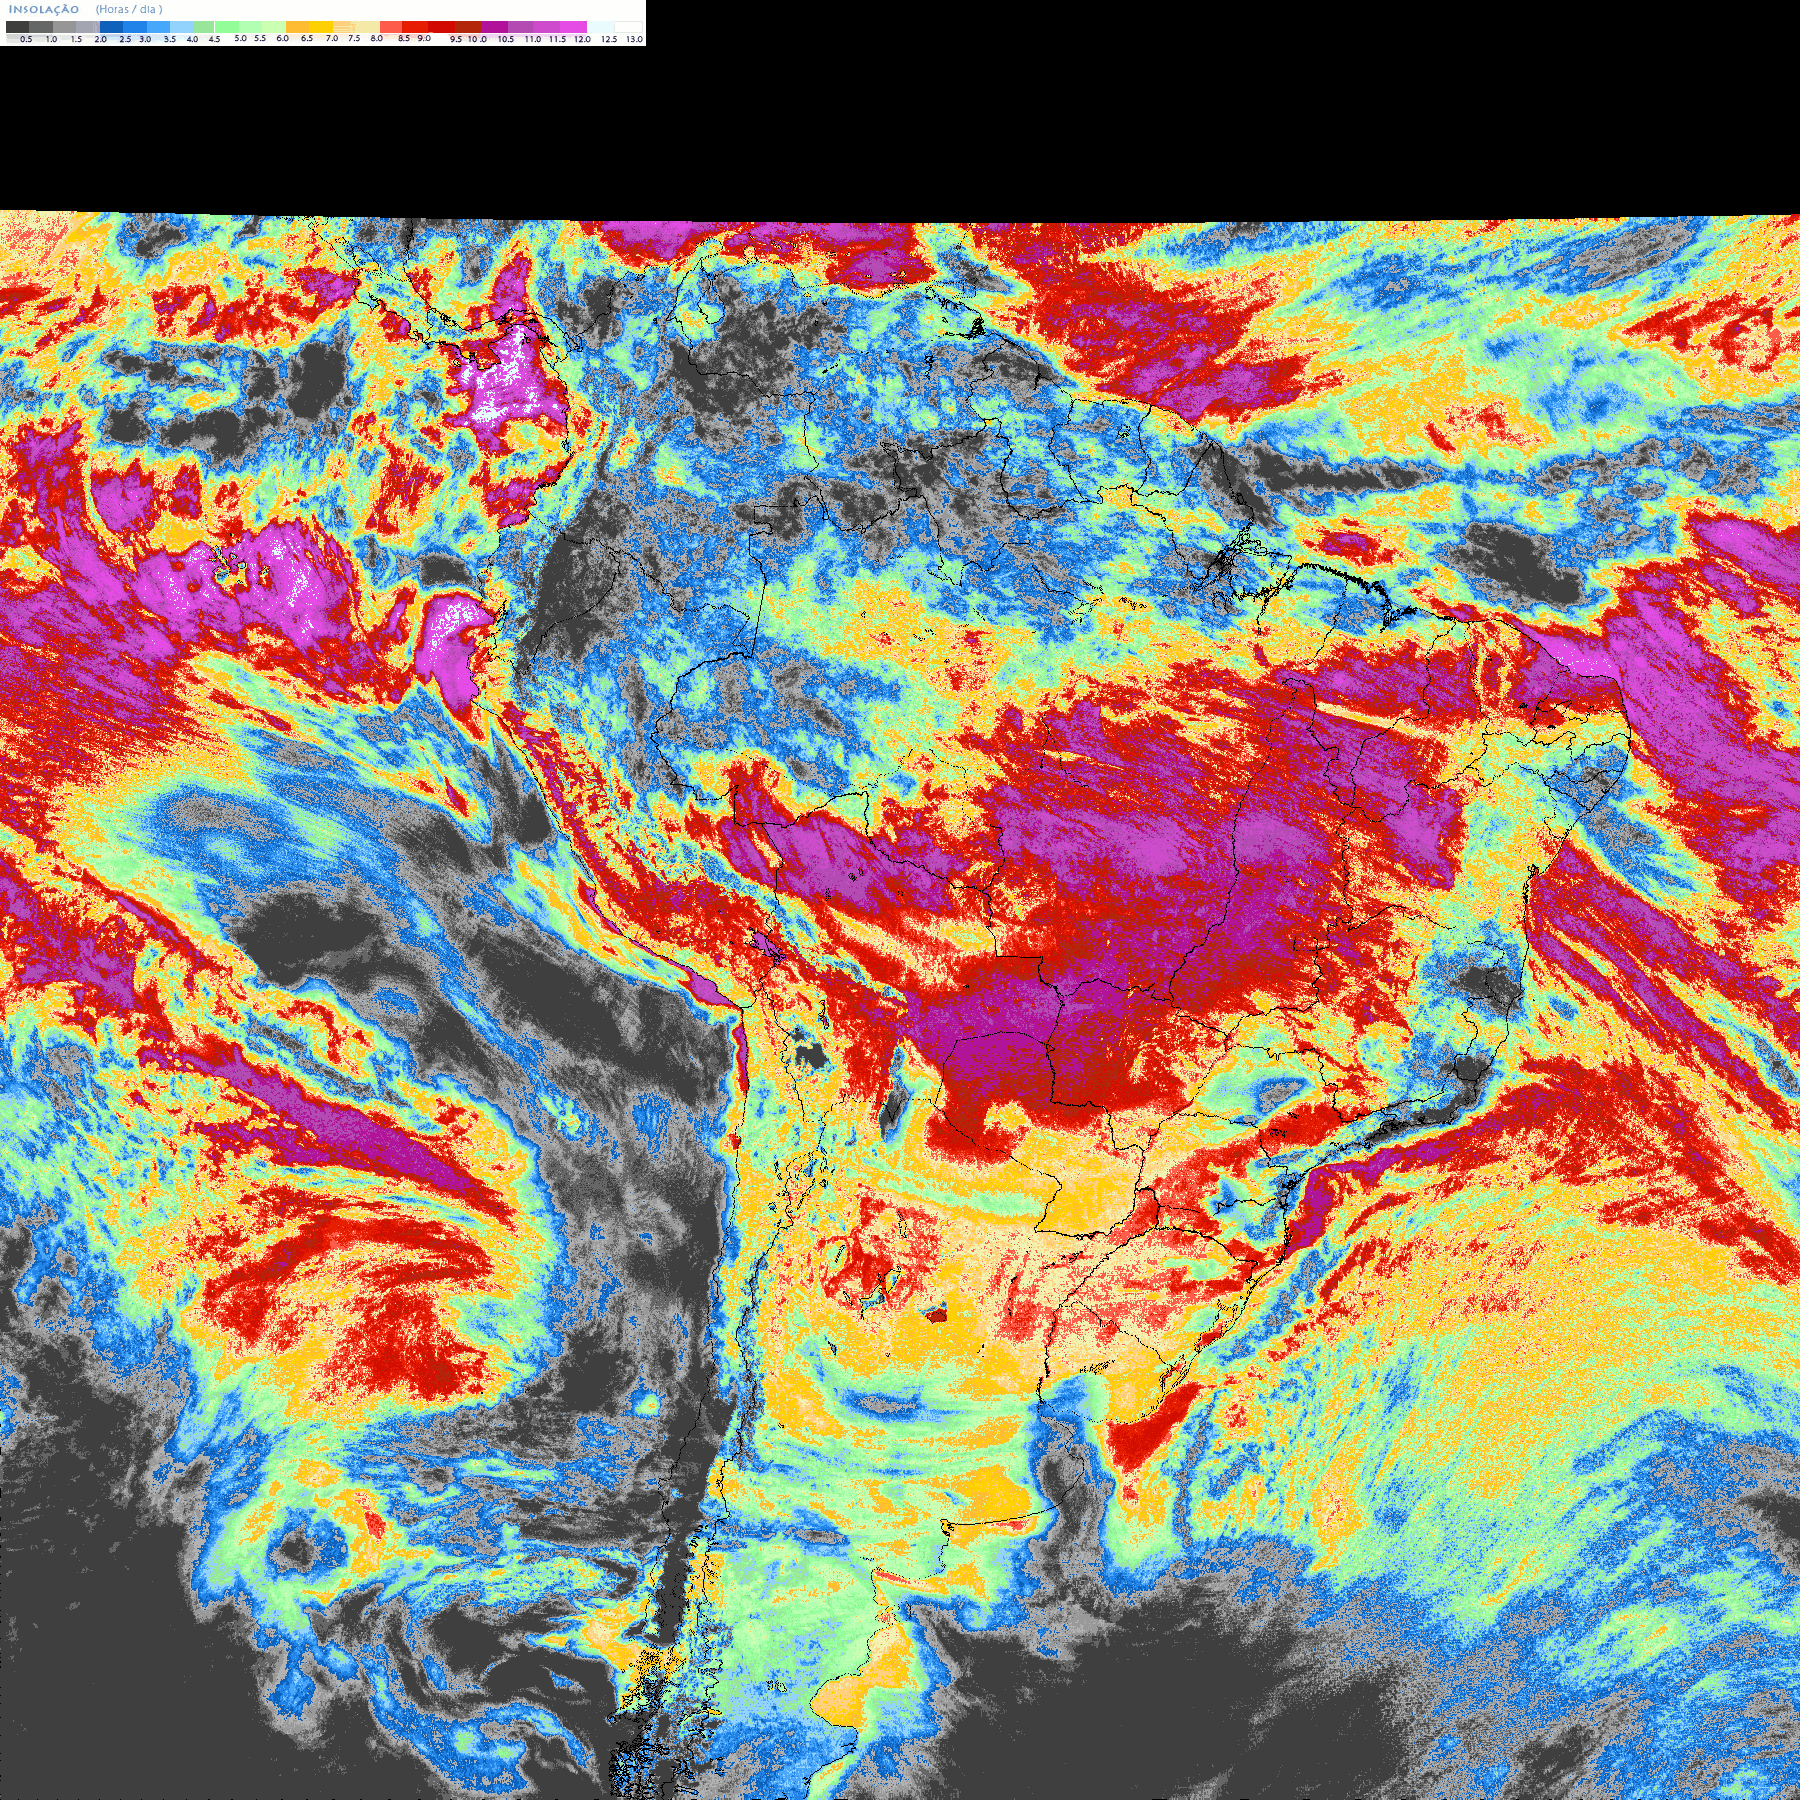Click the 1.5 legend value
1800x1800 pixels.
(x=76, y=39)
